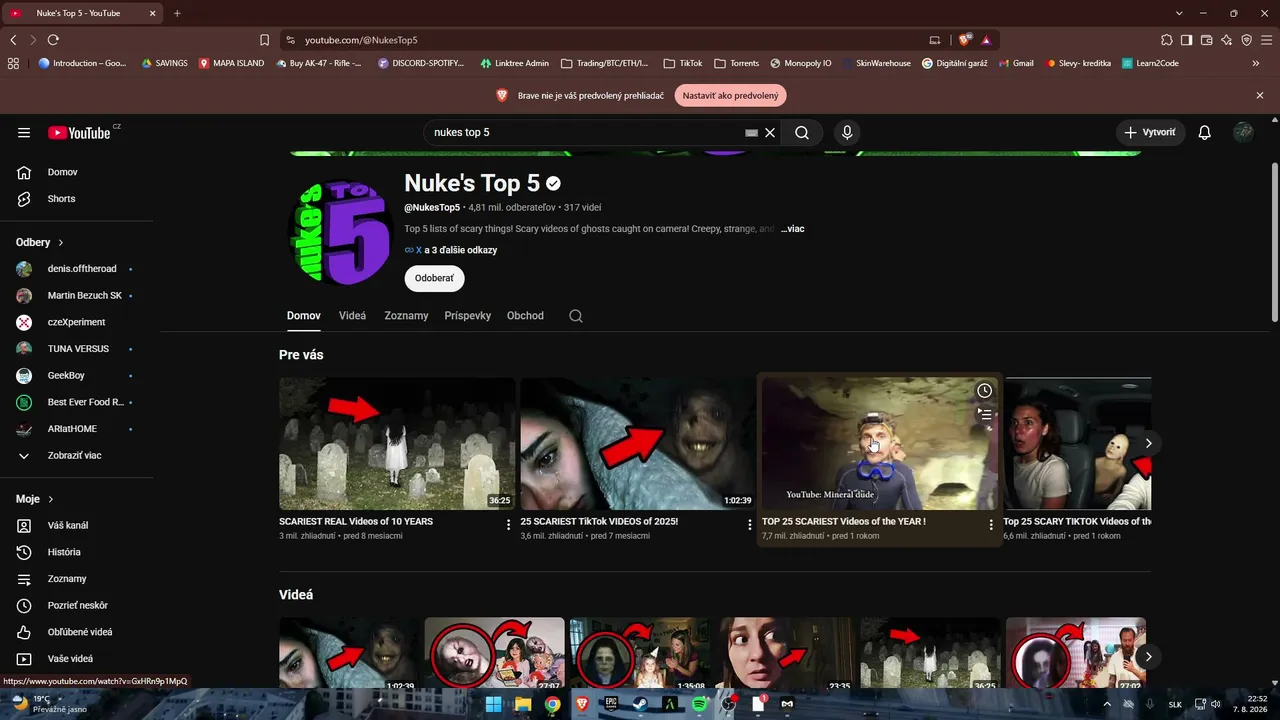
Task: Open the Brave main menu
Action: pyautogui.click(x=1267, y=40)
